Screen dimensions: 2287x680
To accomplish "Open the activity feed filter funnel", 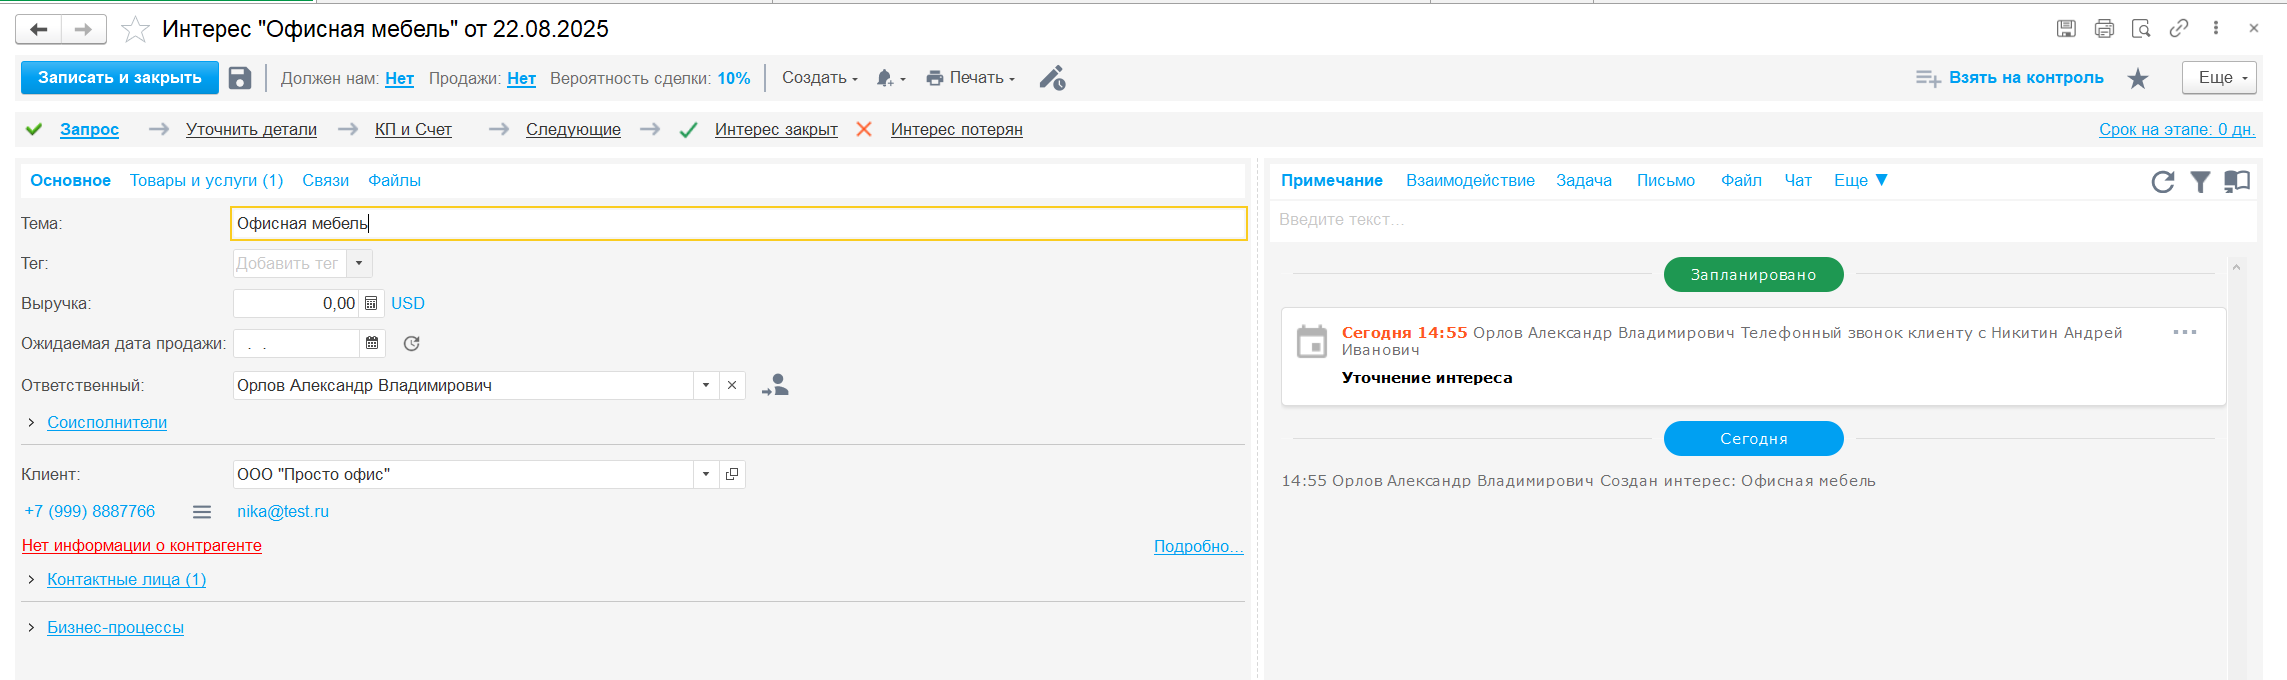I will tap(2200, 181).
